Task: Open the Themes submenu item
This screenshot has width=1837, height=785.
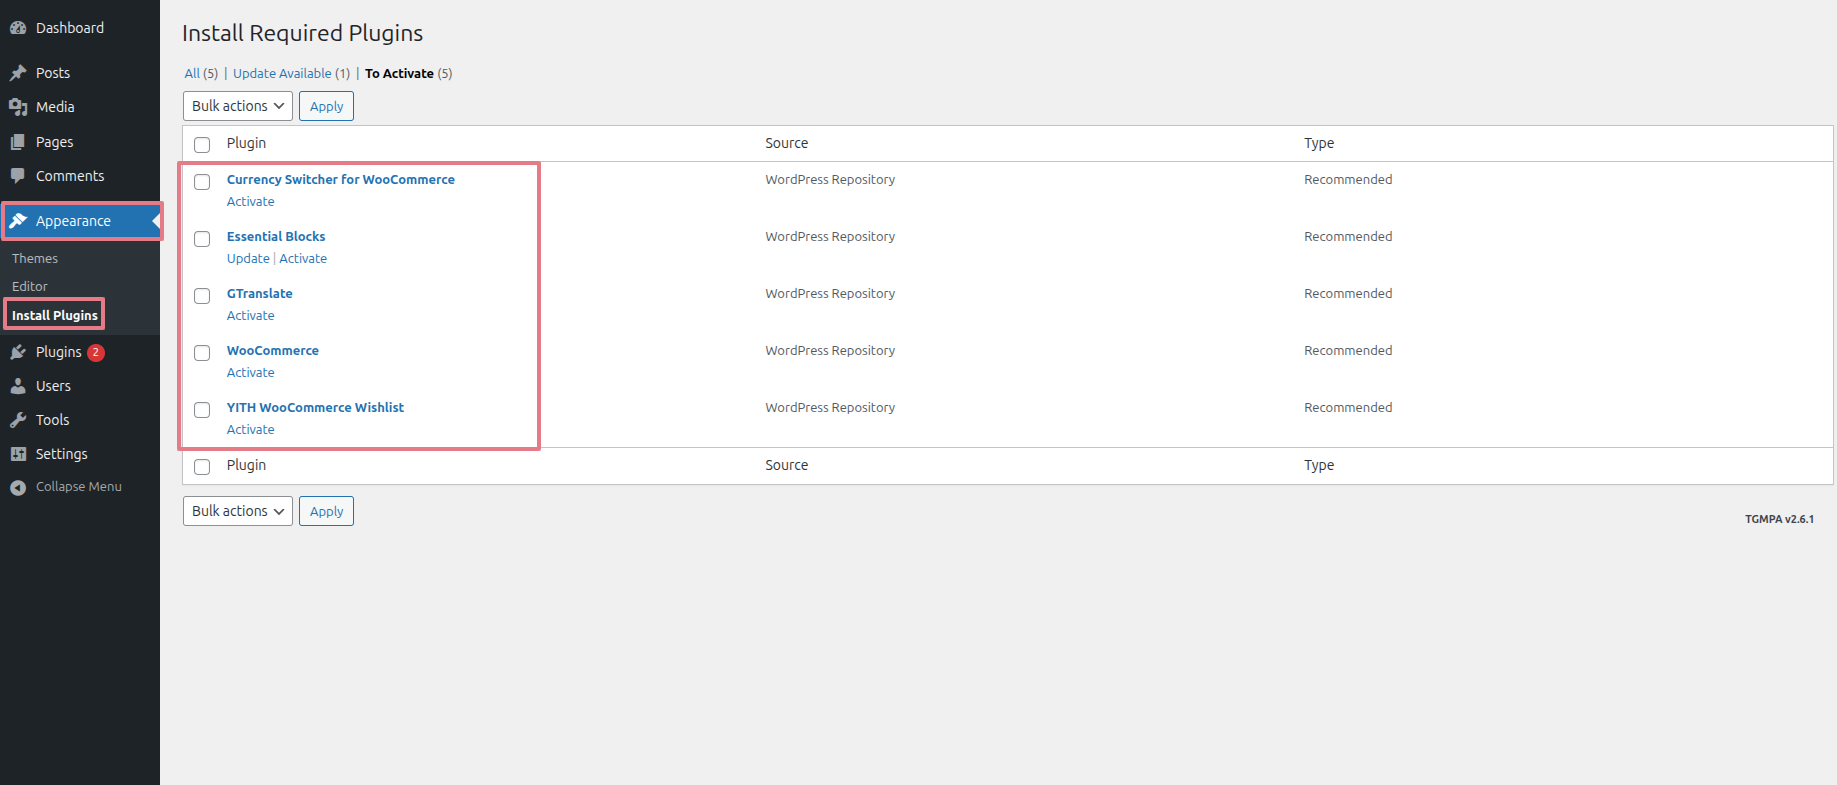Action: point(35,258)
